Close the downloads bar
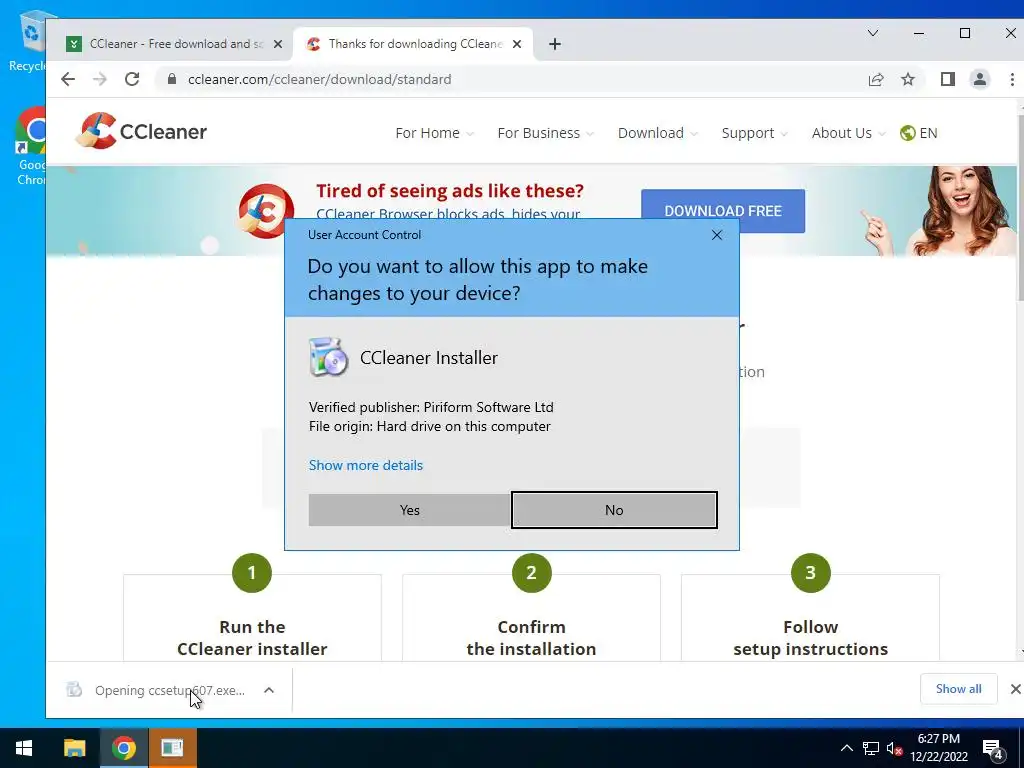 [x=1015, y=689]
